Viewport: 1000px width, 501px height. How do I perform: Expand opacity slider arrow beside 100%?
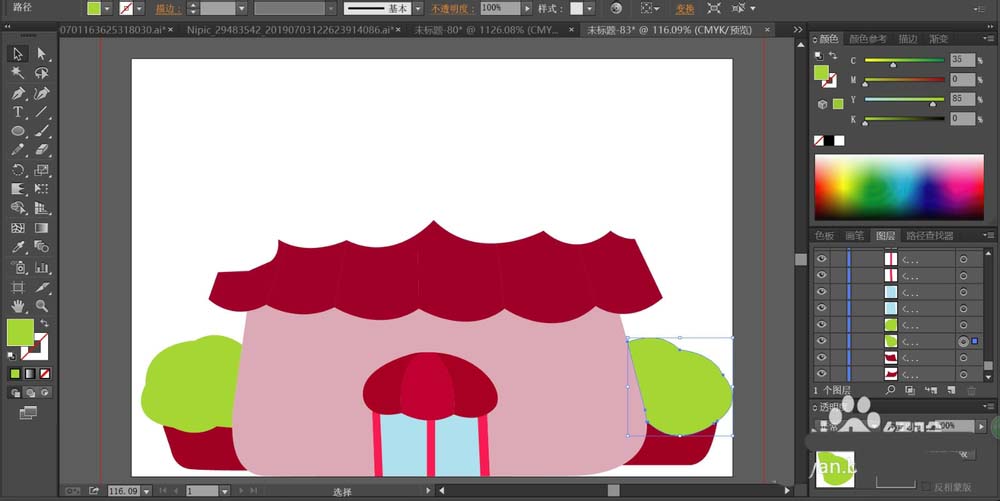point(527,8)
